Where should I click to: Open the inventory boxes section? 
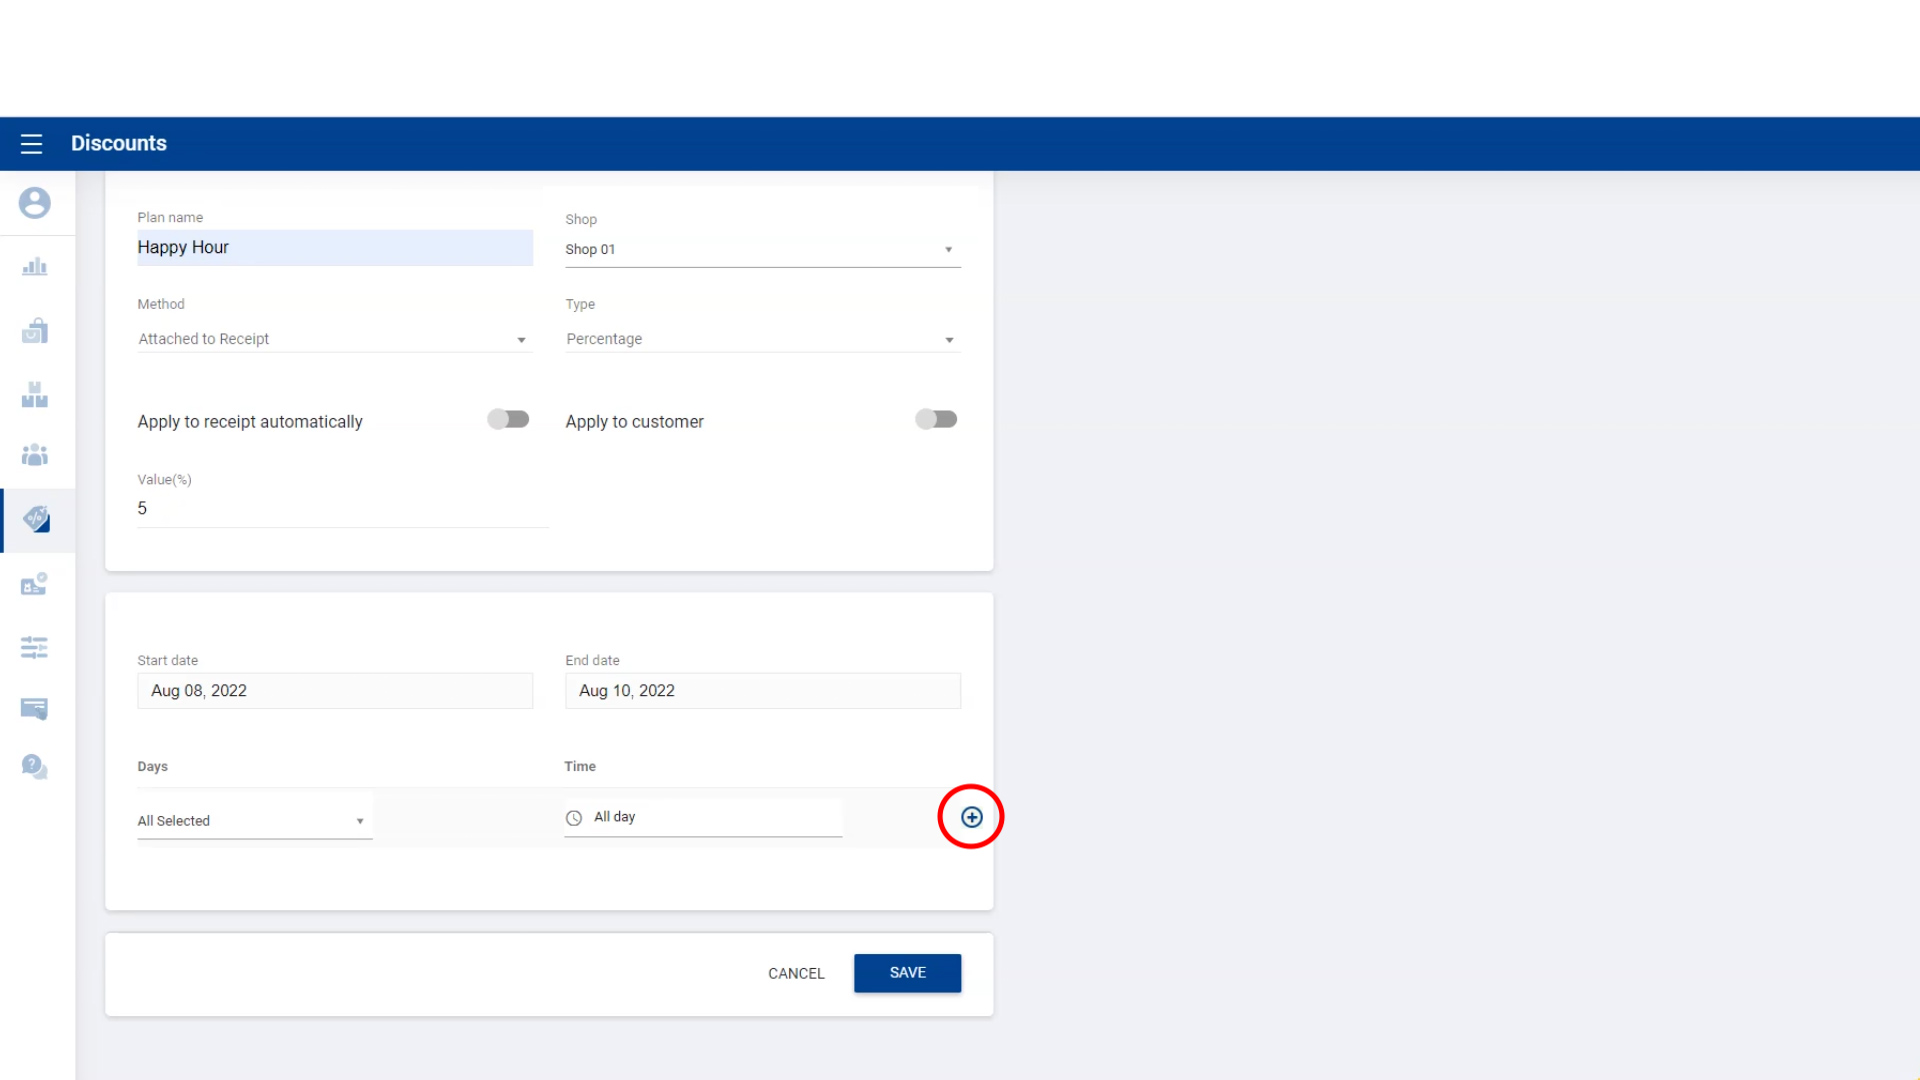pos(35,395)
